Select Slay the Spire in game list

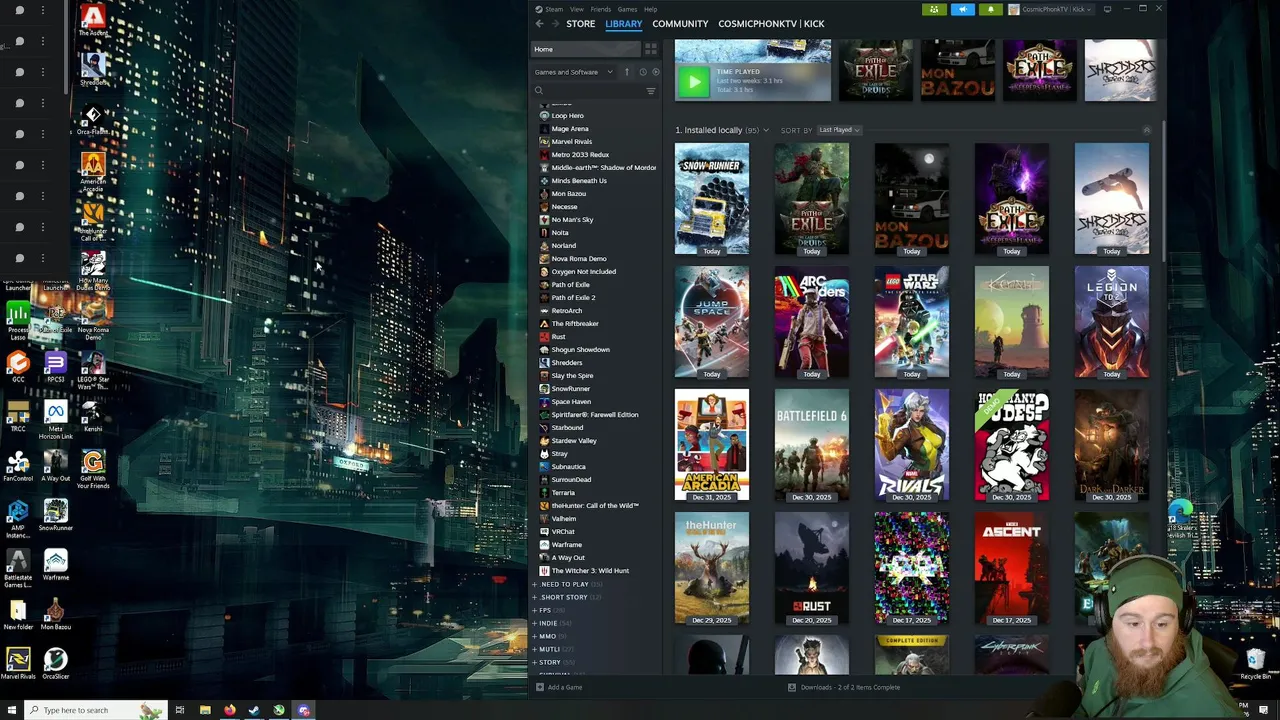click(x=572, y=375)
